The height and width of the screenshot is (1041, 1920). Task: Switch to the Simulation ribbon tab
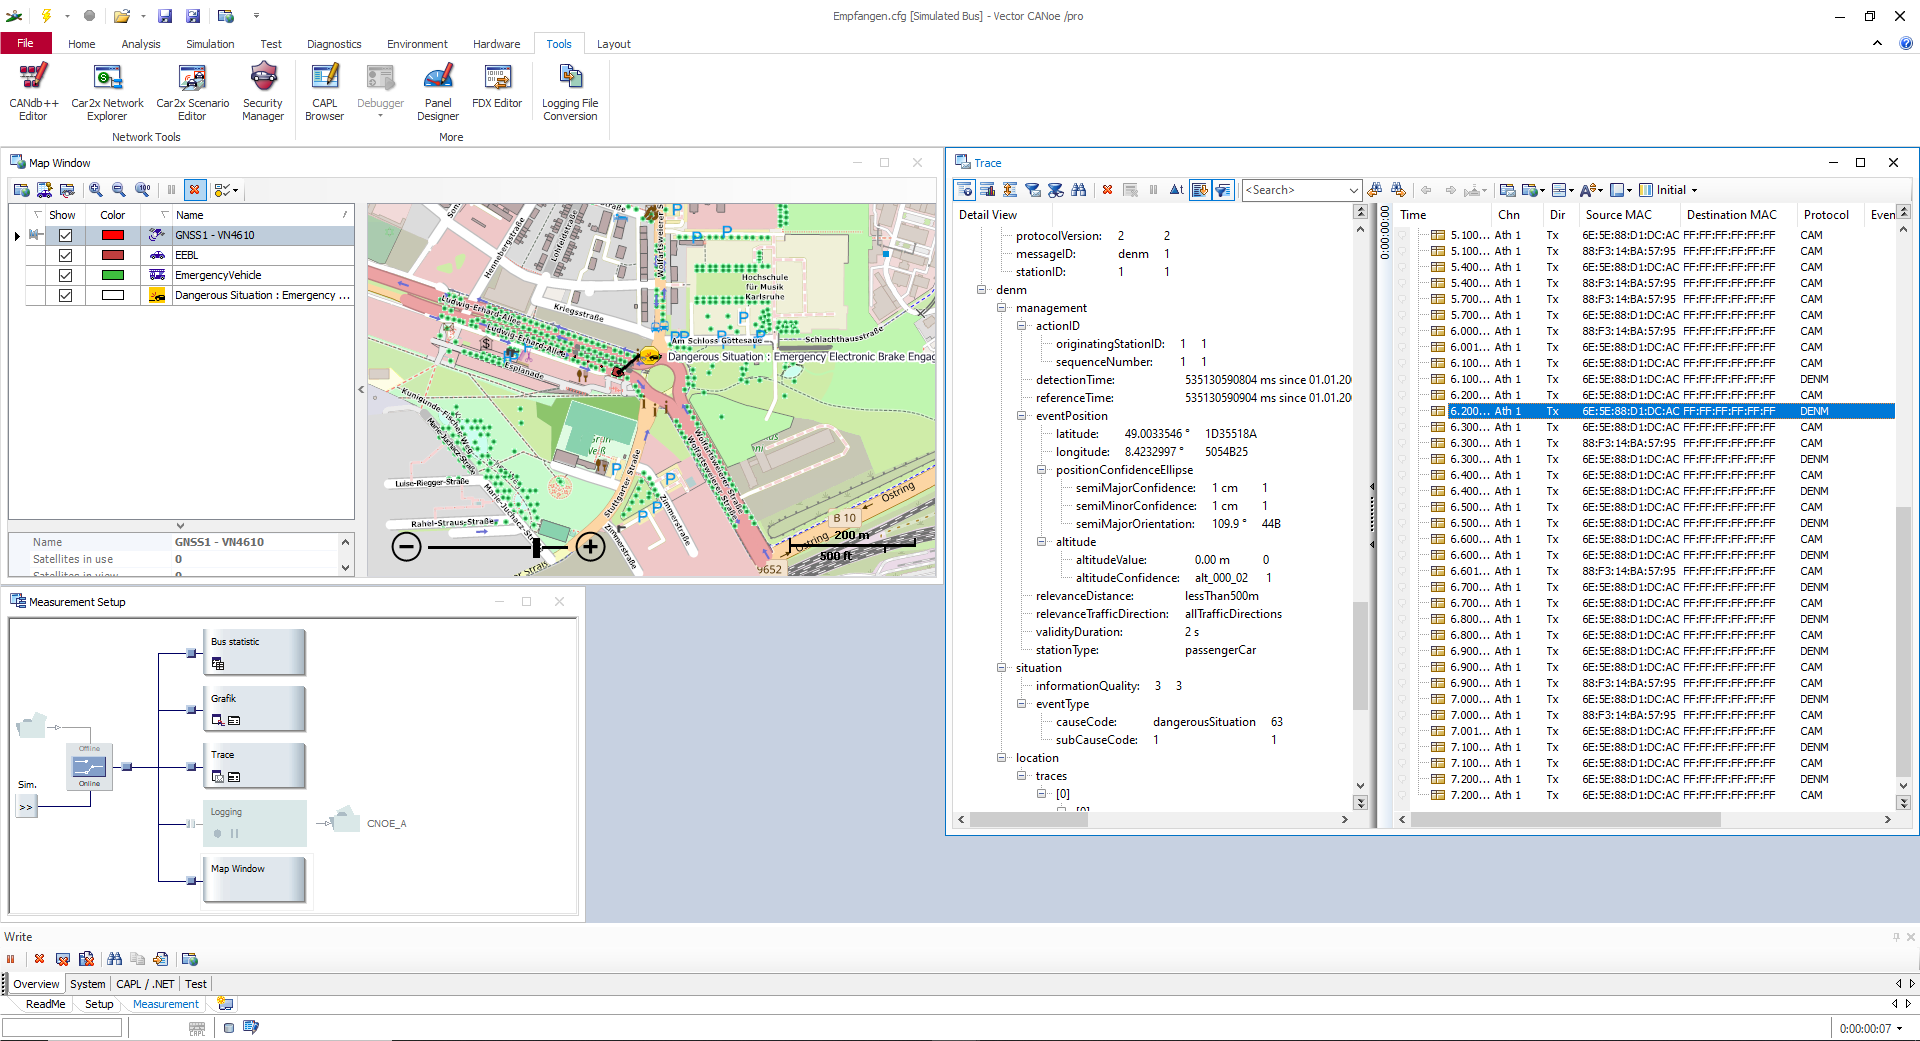click(x=210, y=44)
